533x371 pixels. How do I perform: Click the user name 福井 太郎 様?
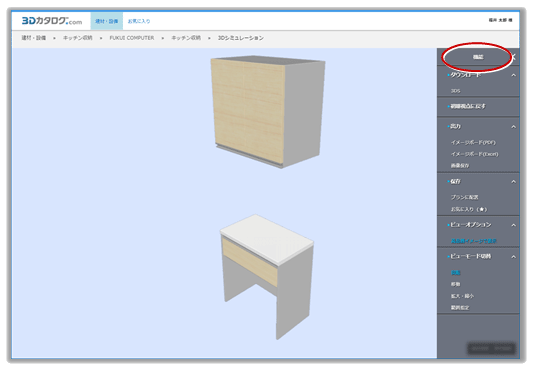click(x=500, y=20)
